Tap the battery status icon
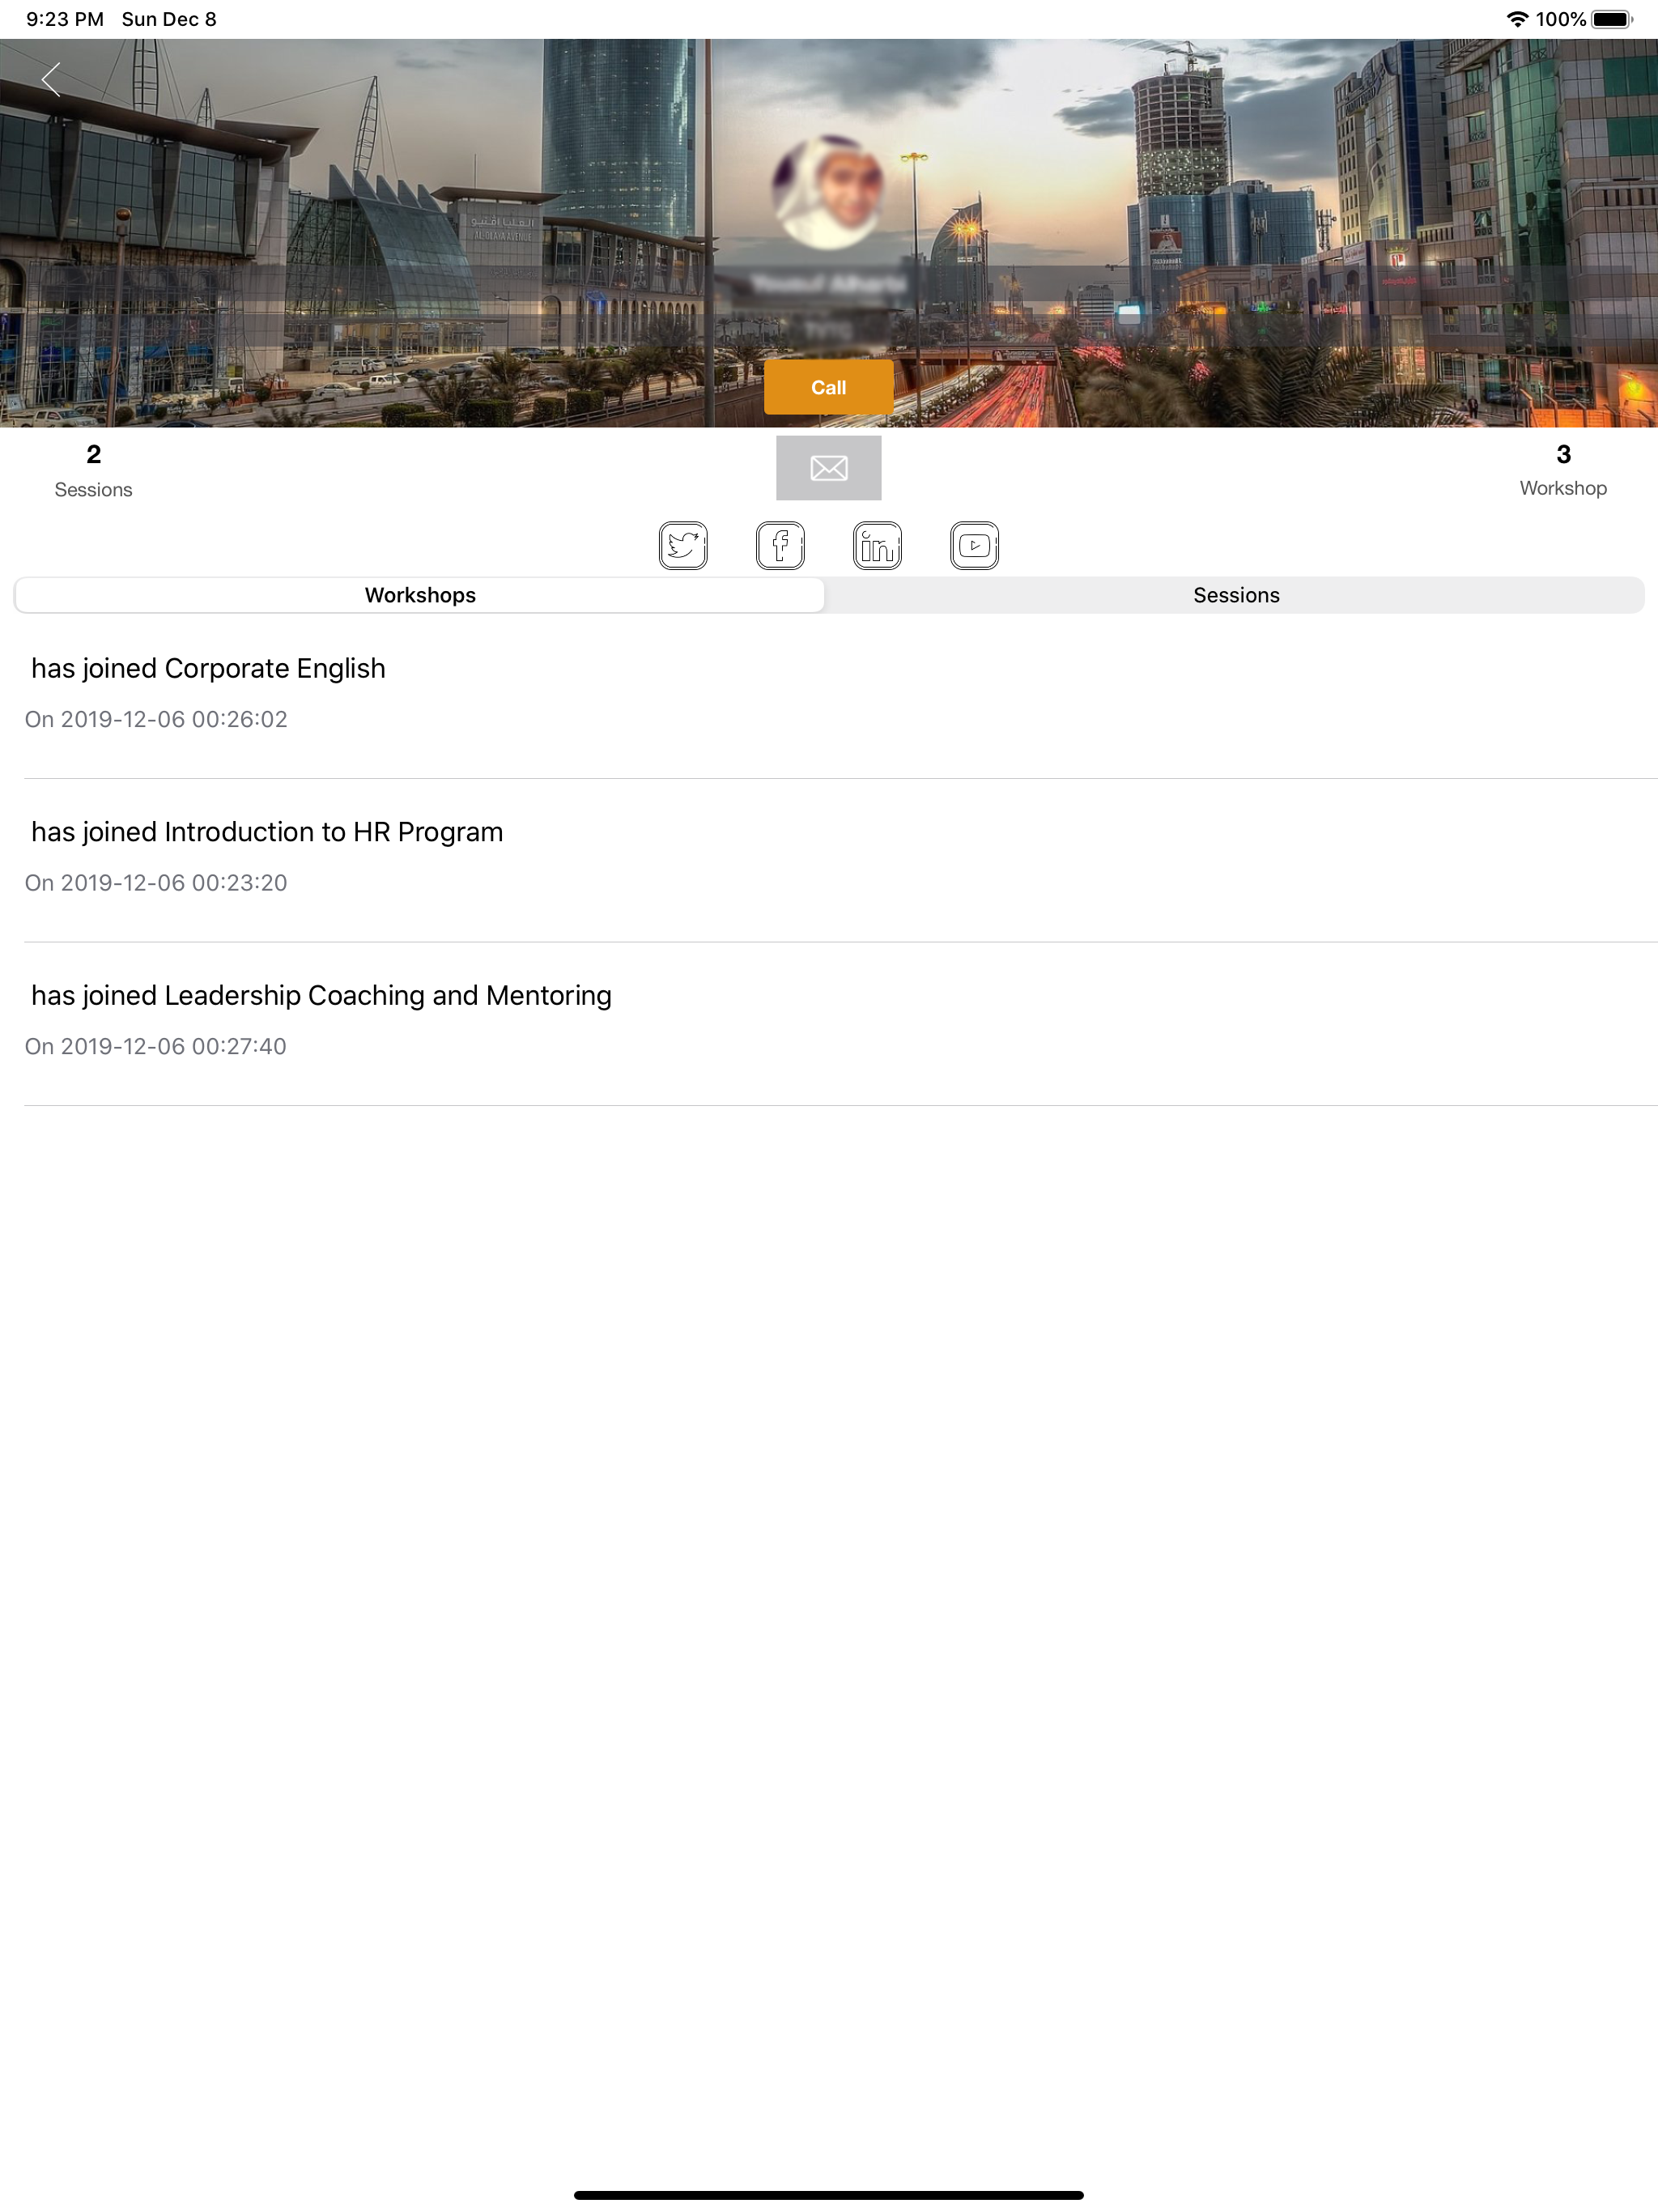The height and width of the screenshot is (2212, 1658). pyautogui.click(x=1612, y=19)
